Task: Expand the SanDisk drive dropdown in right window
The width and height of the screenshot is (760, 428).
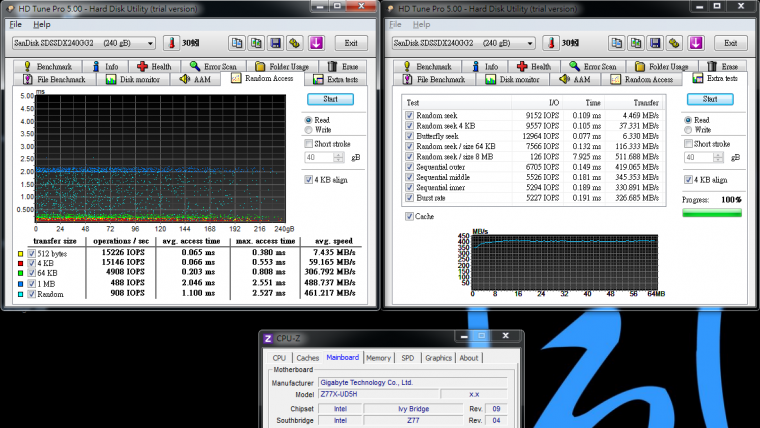Action: coord(528,44)
